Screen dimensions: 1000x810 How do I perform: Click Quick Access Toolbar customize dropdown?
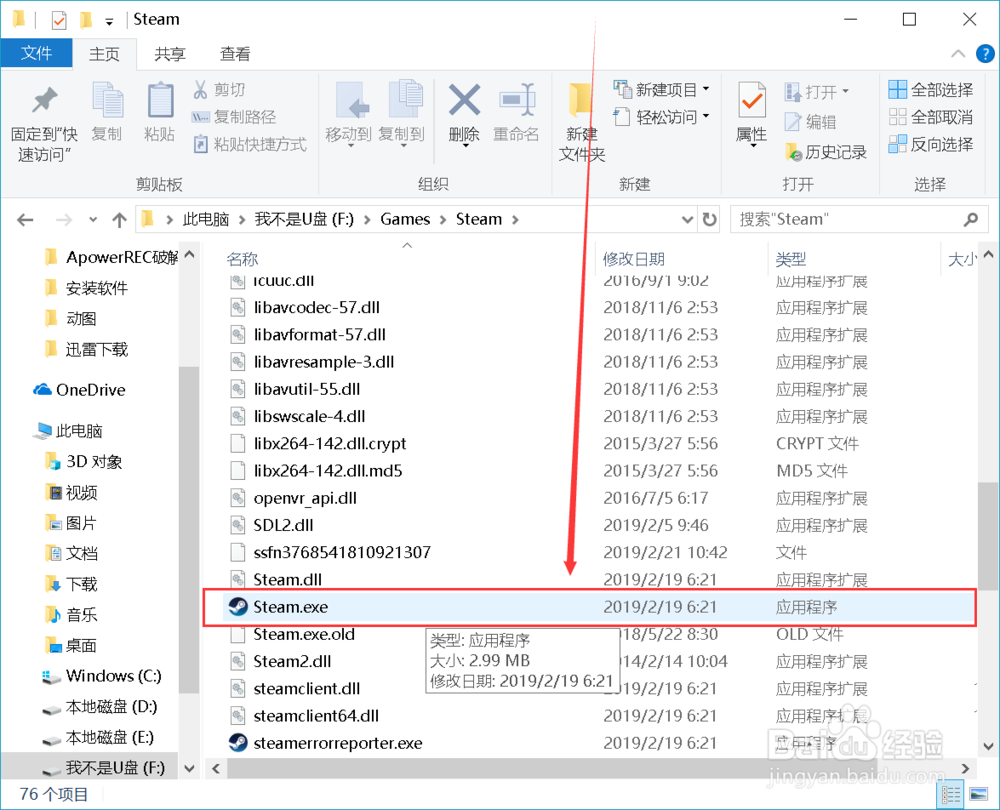(109, 21)
